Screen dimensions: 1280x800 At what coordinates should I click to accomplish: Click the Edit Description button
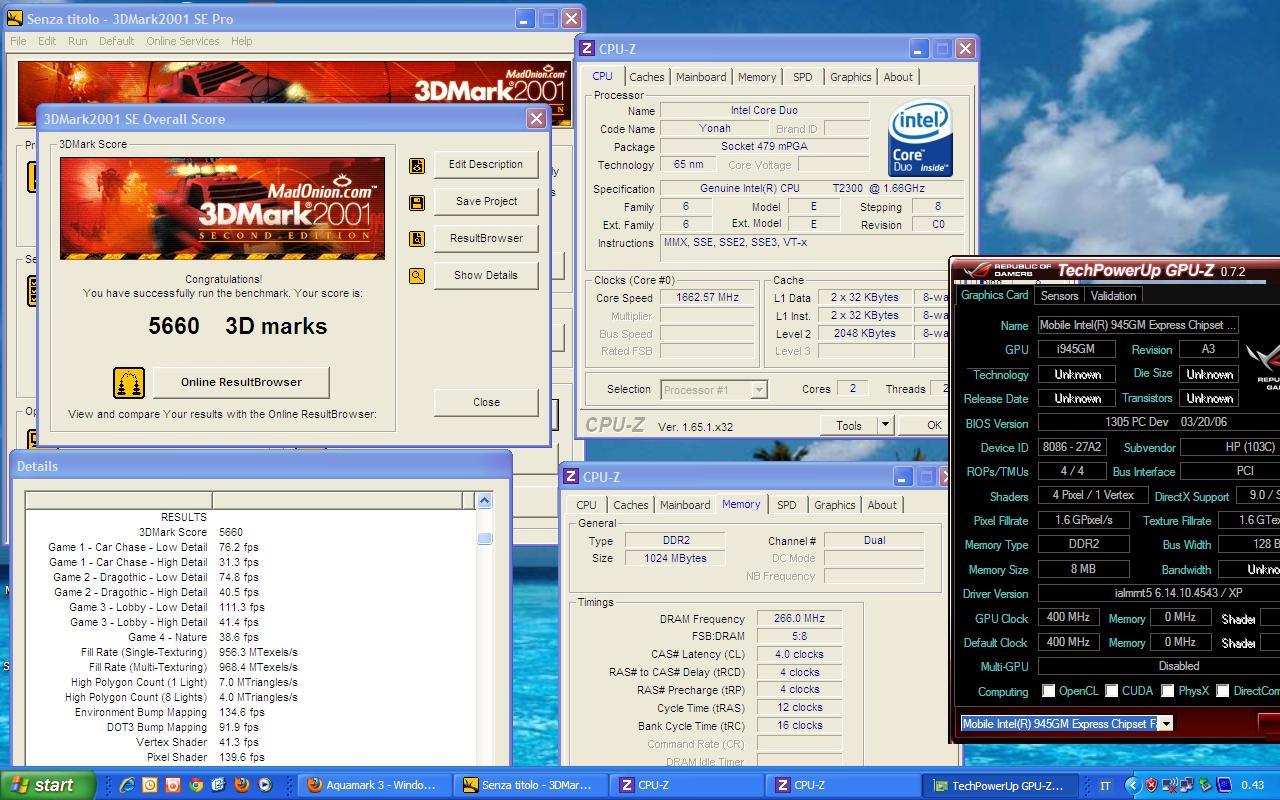(x=486, y=165)
